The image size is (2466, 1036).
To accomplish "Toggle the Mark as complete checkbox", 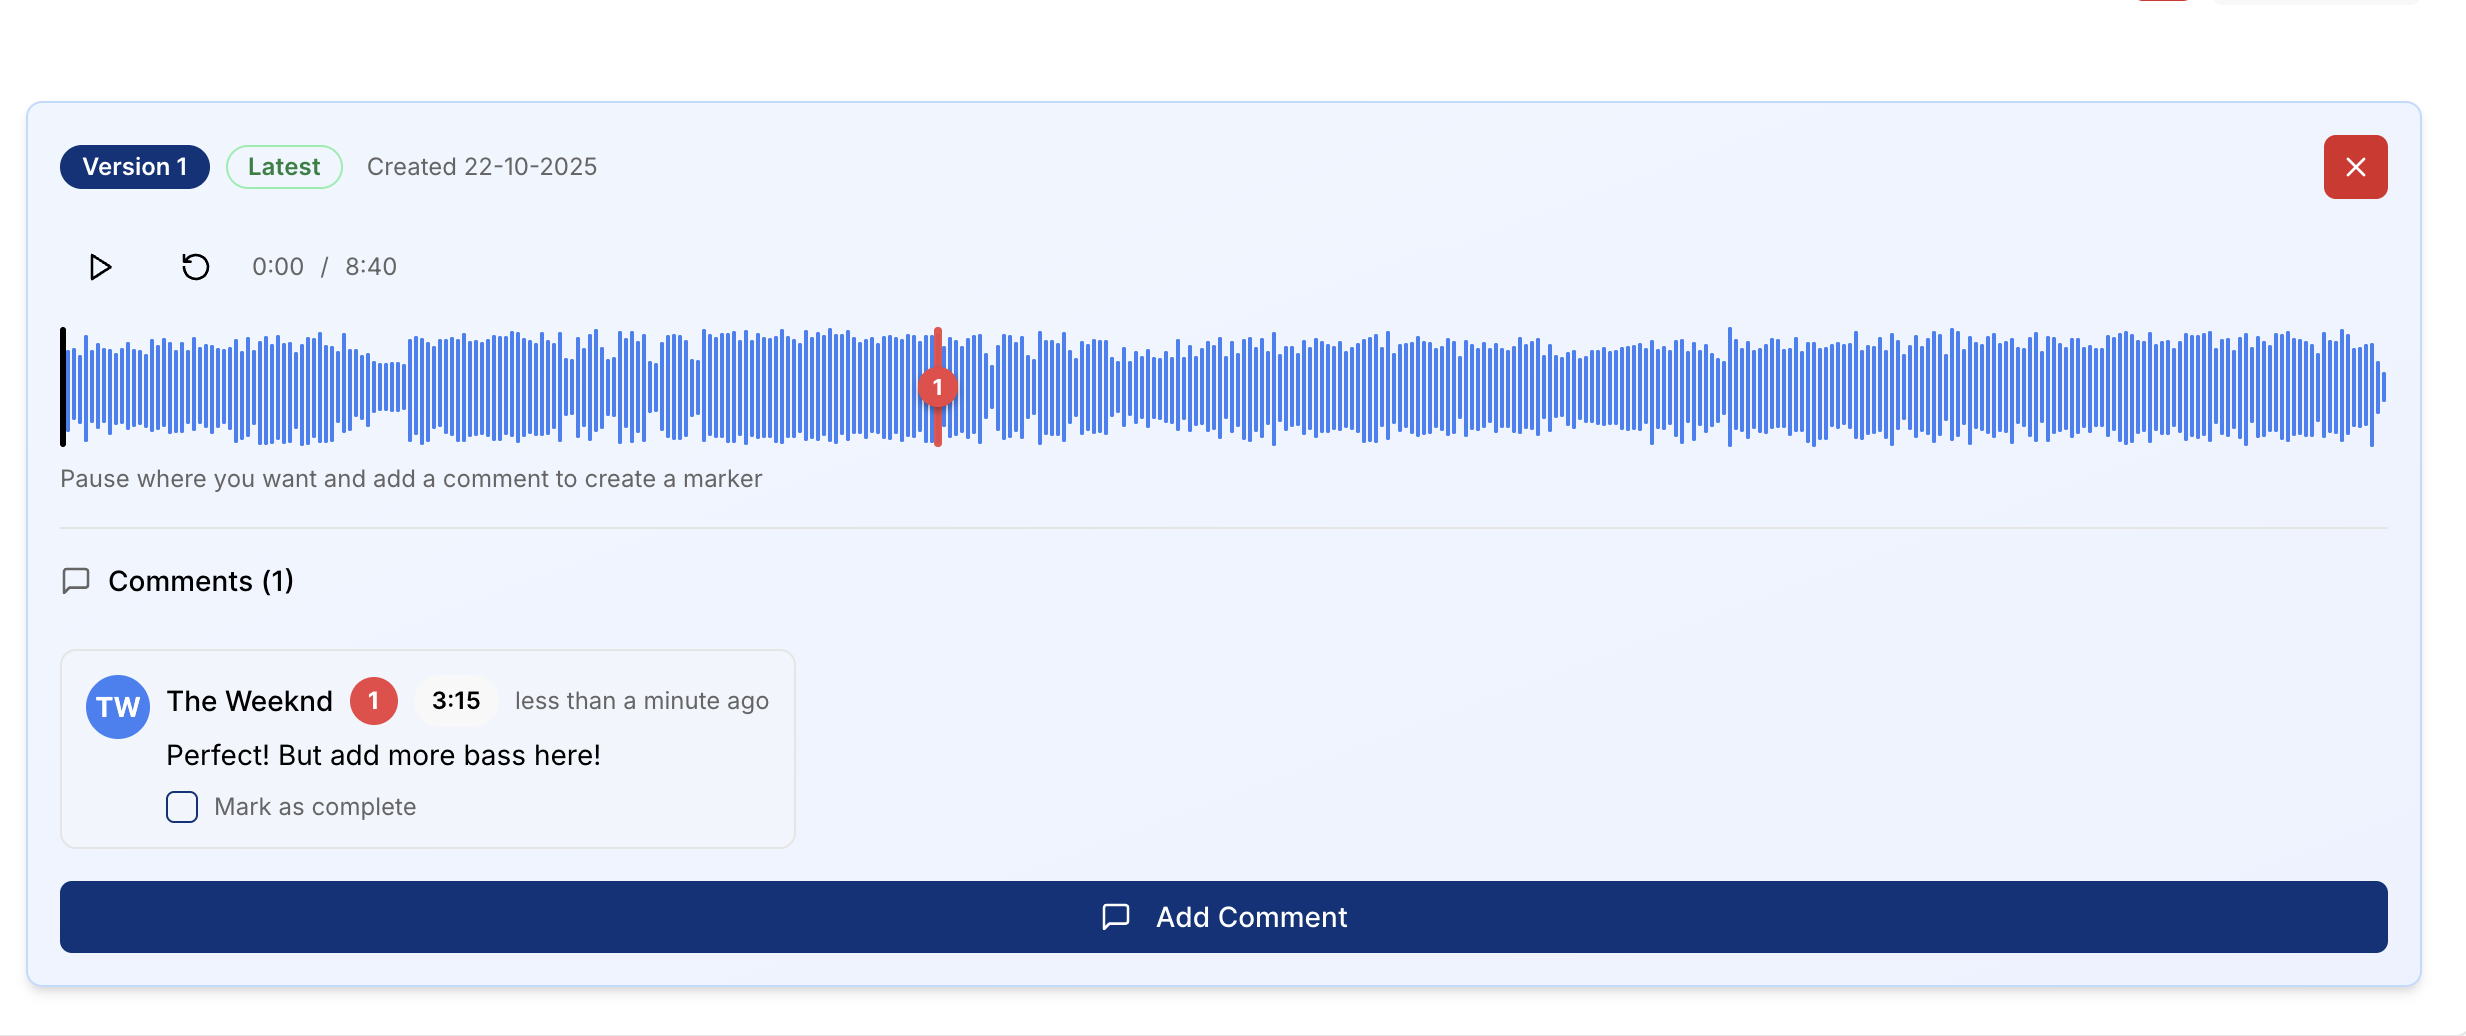I will tap(181, 806).
